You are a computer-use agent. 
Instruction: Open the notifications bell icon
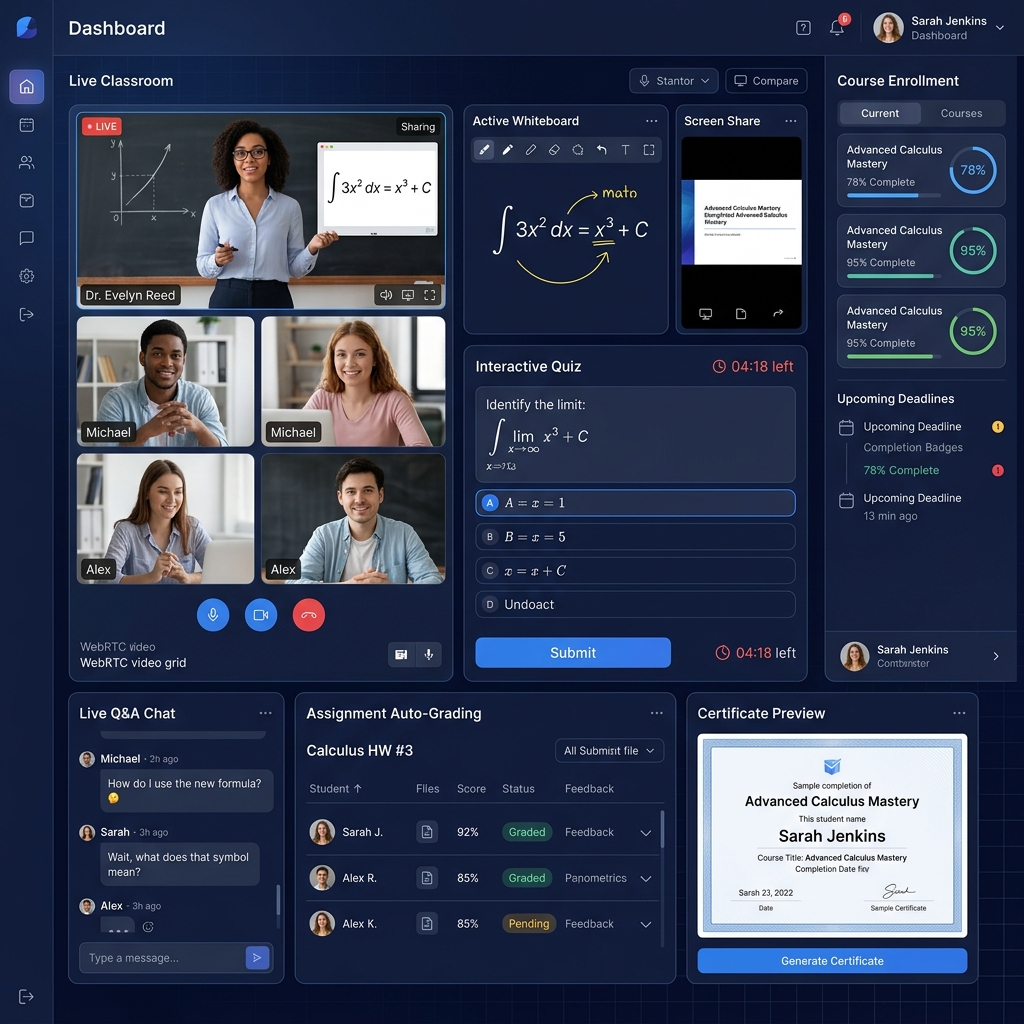pyautogui.click(x=837, y=27)
